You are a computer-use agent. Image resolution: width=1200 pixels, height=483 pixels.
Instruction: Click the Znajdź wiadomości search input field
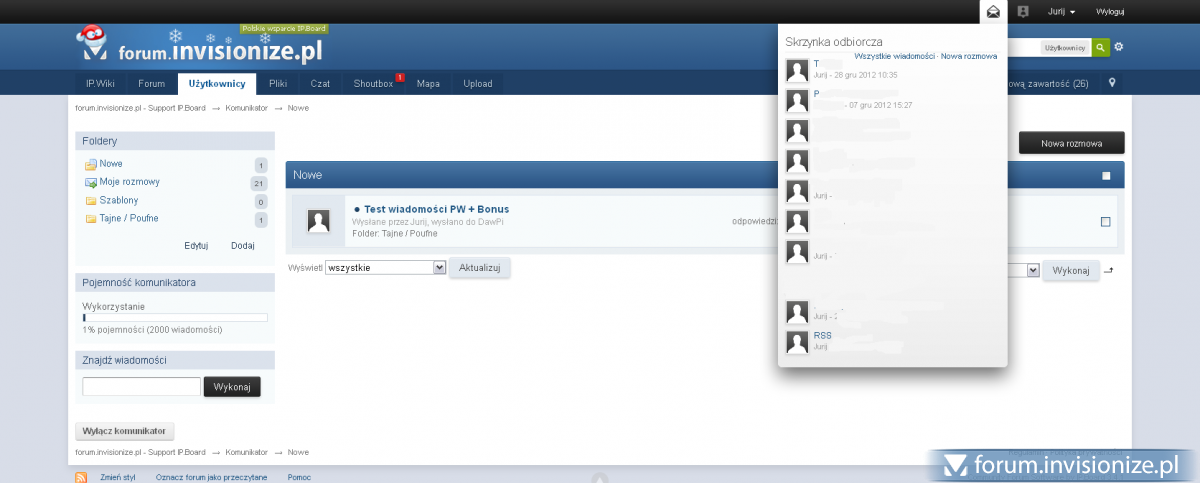pos(141,386)
